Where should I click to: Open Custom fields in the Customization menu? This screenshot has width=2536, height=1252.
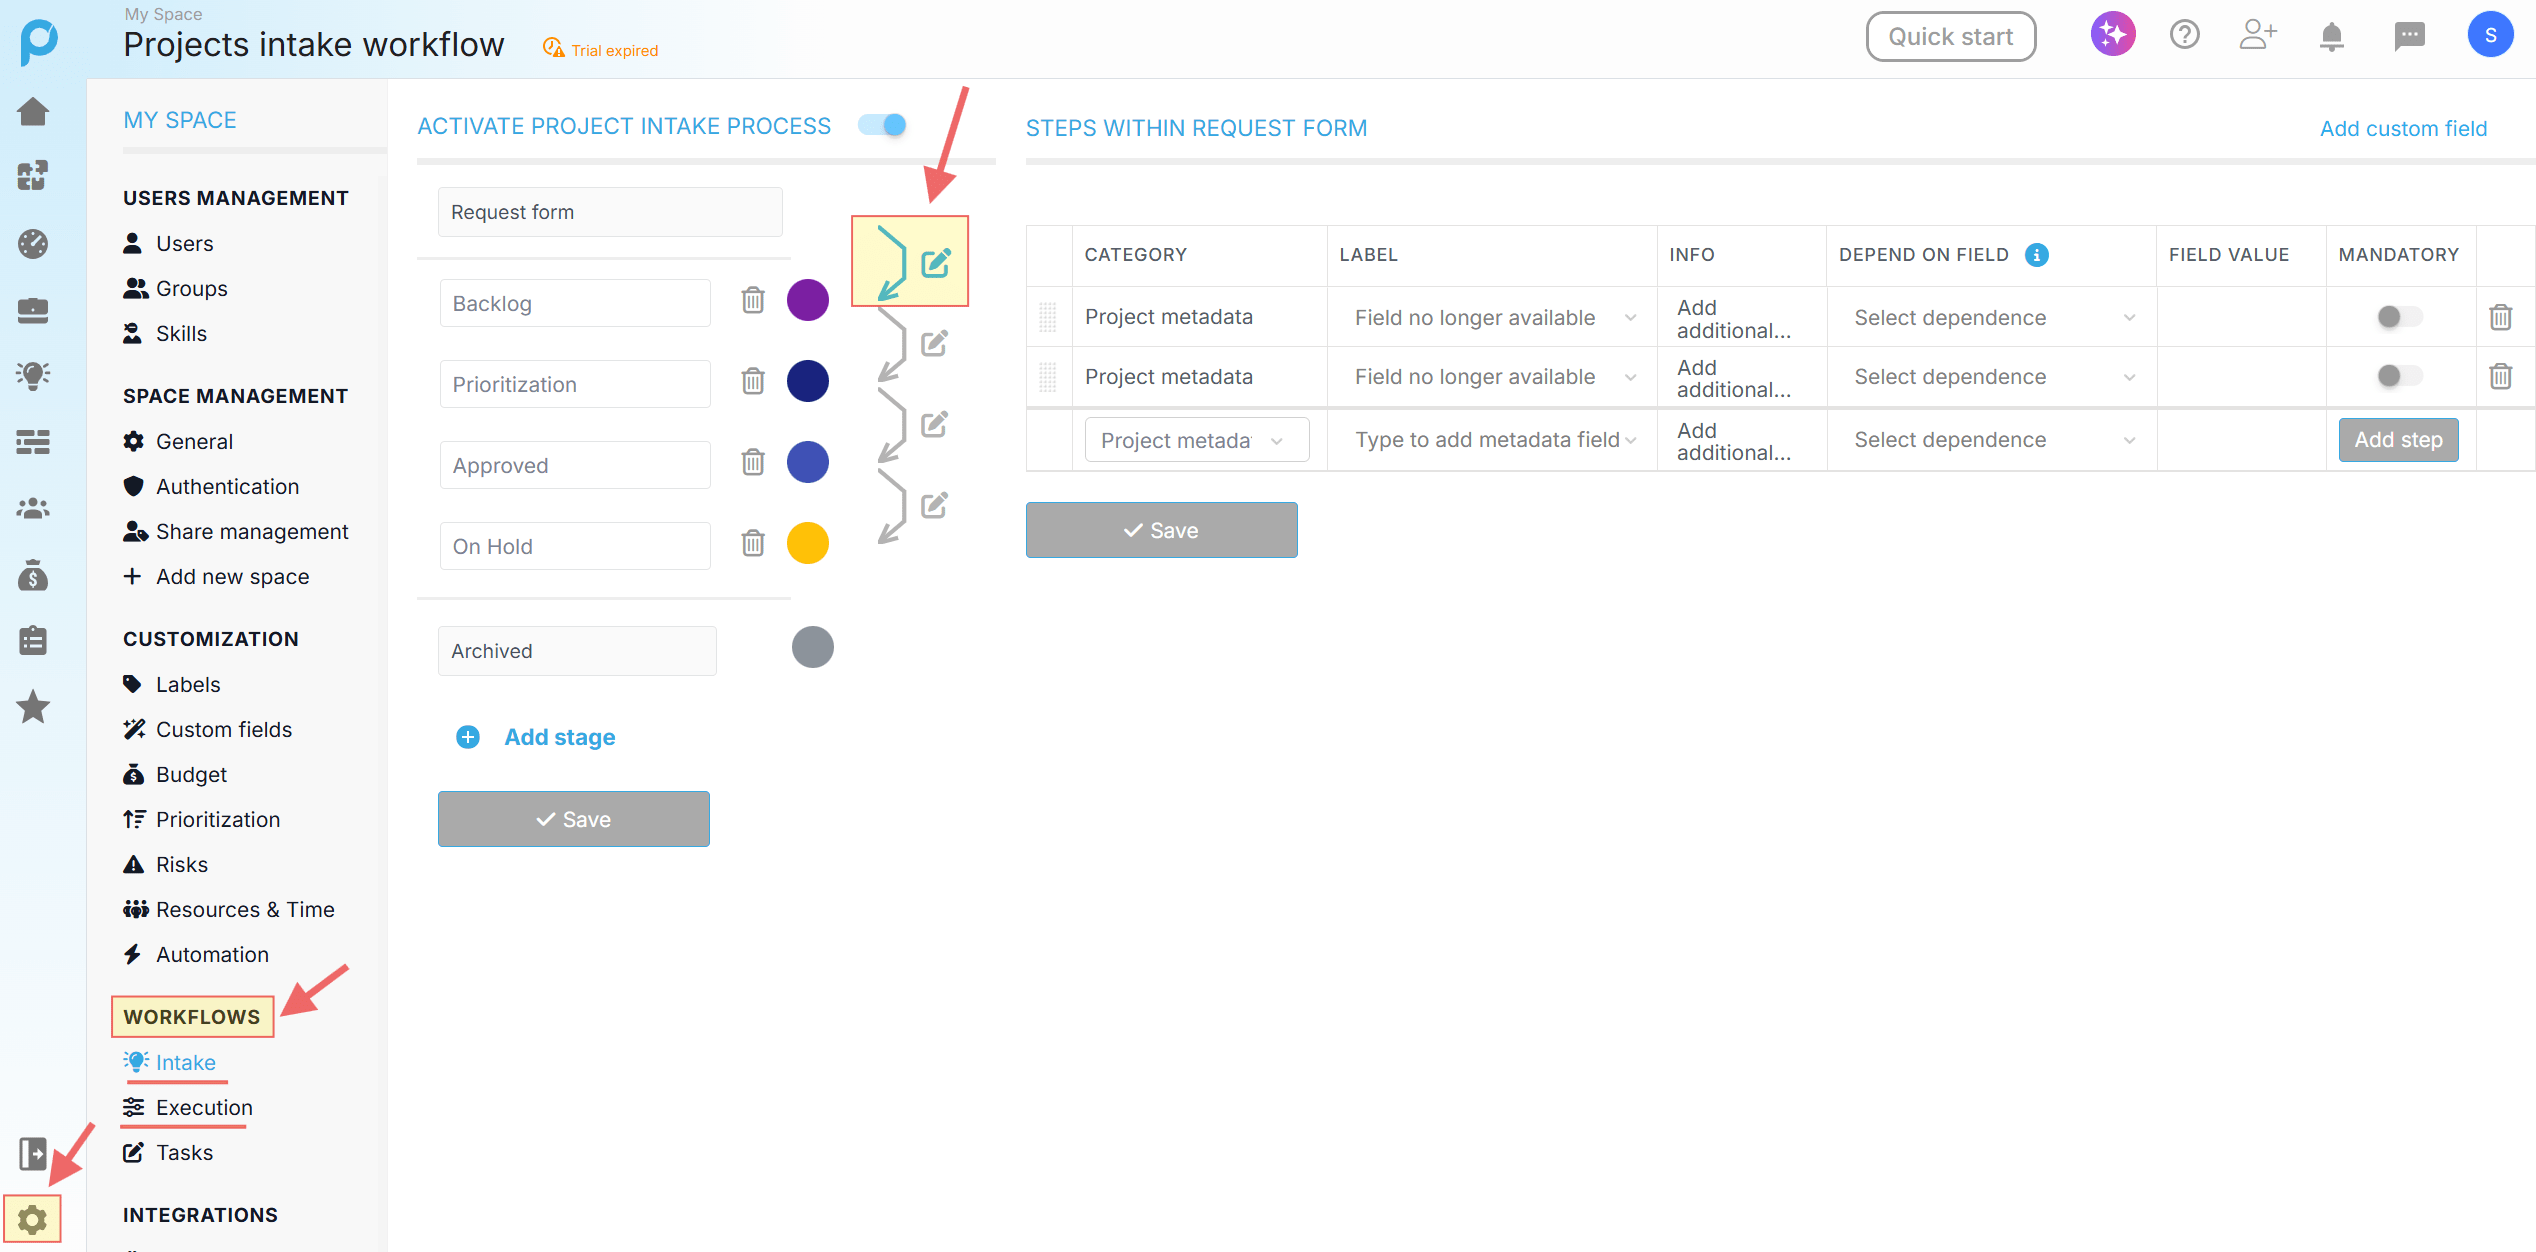223,730
